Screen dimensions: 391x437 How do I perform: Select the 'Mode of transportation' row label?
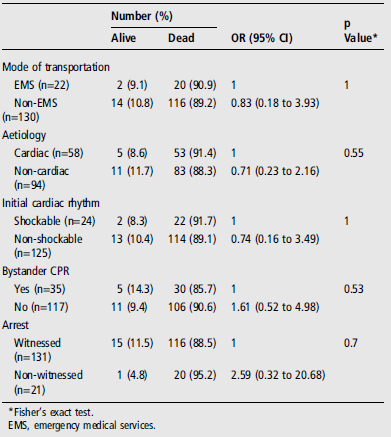(x=56, y=67)
